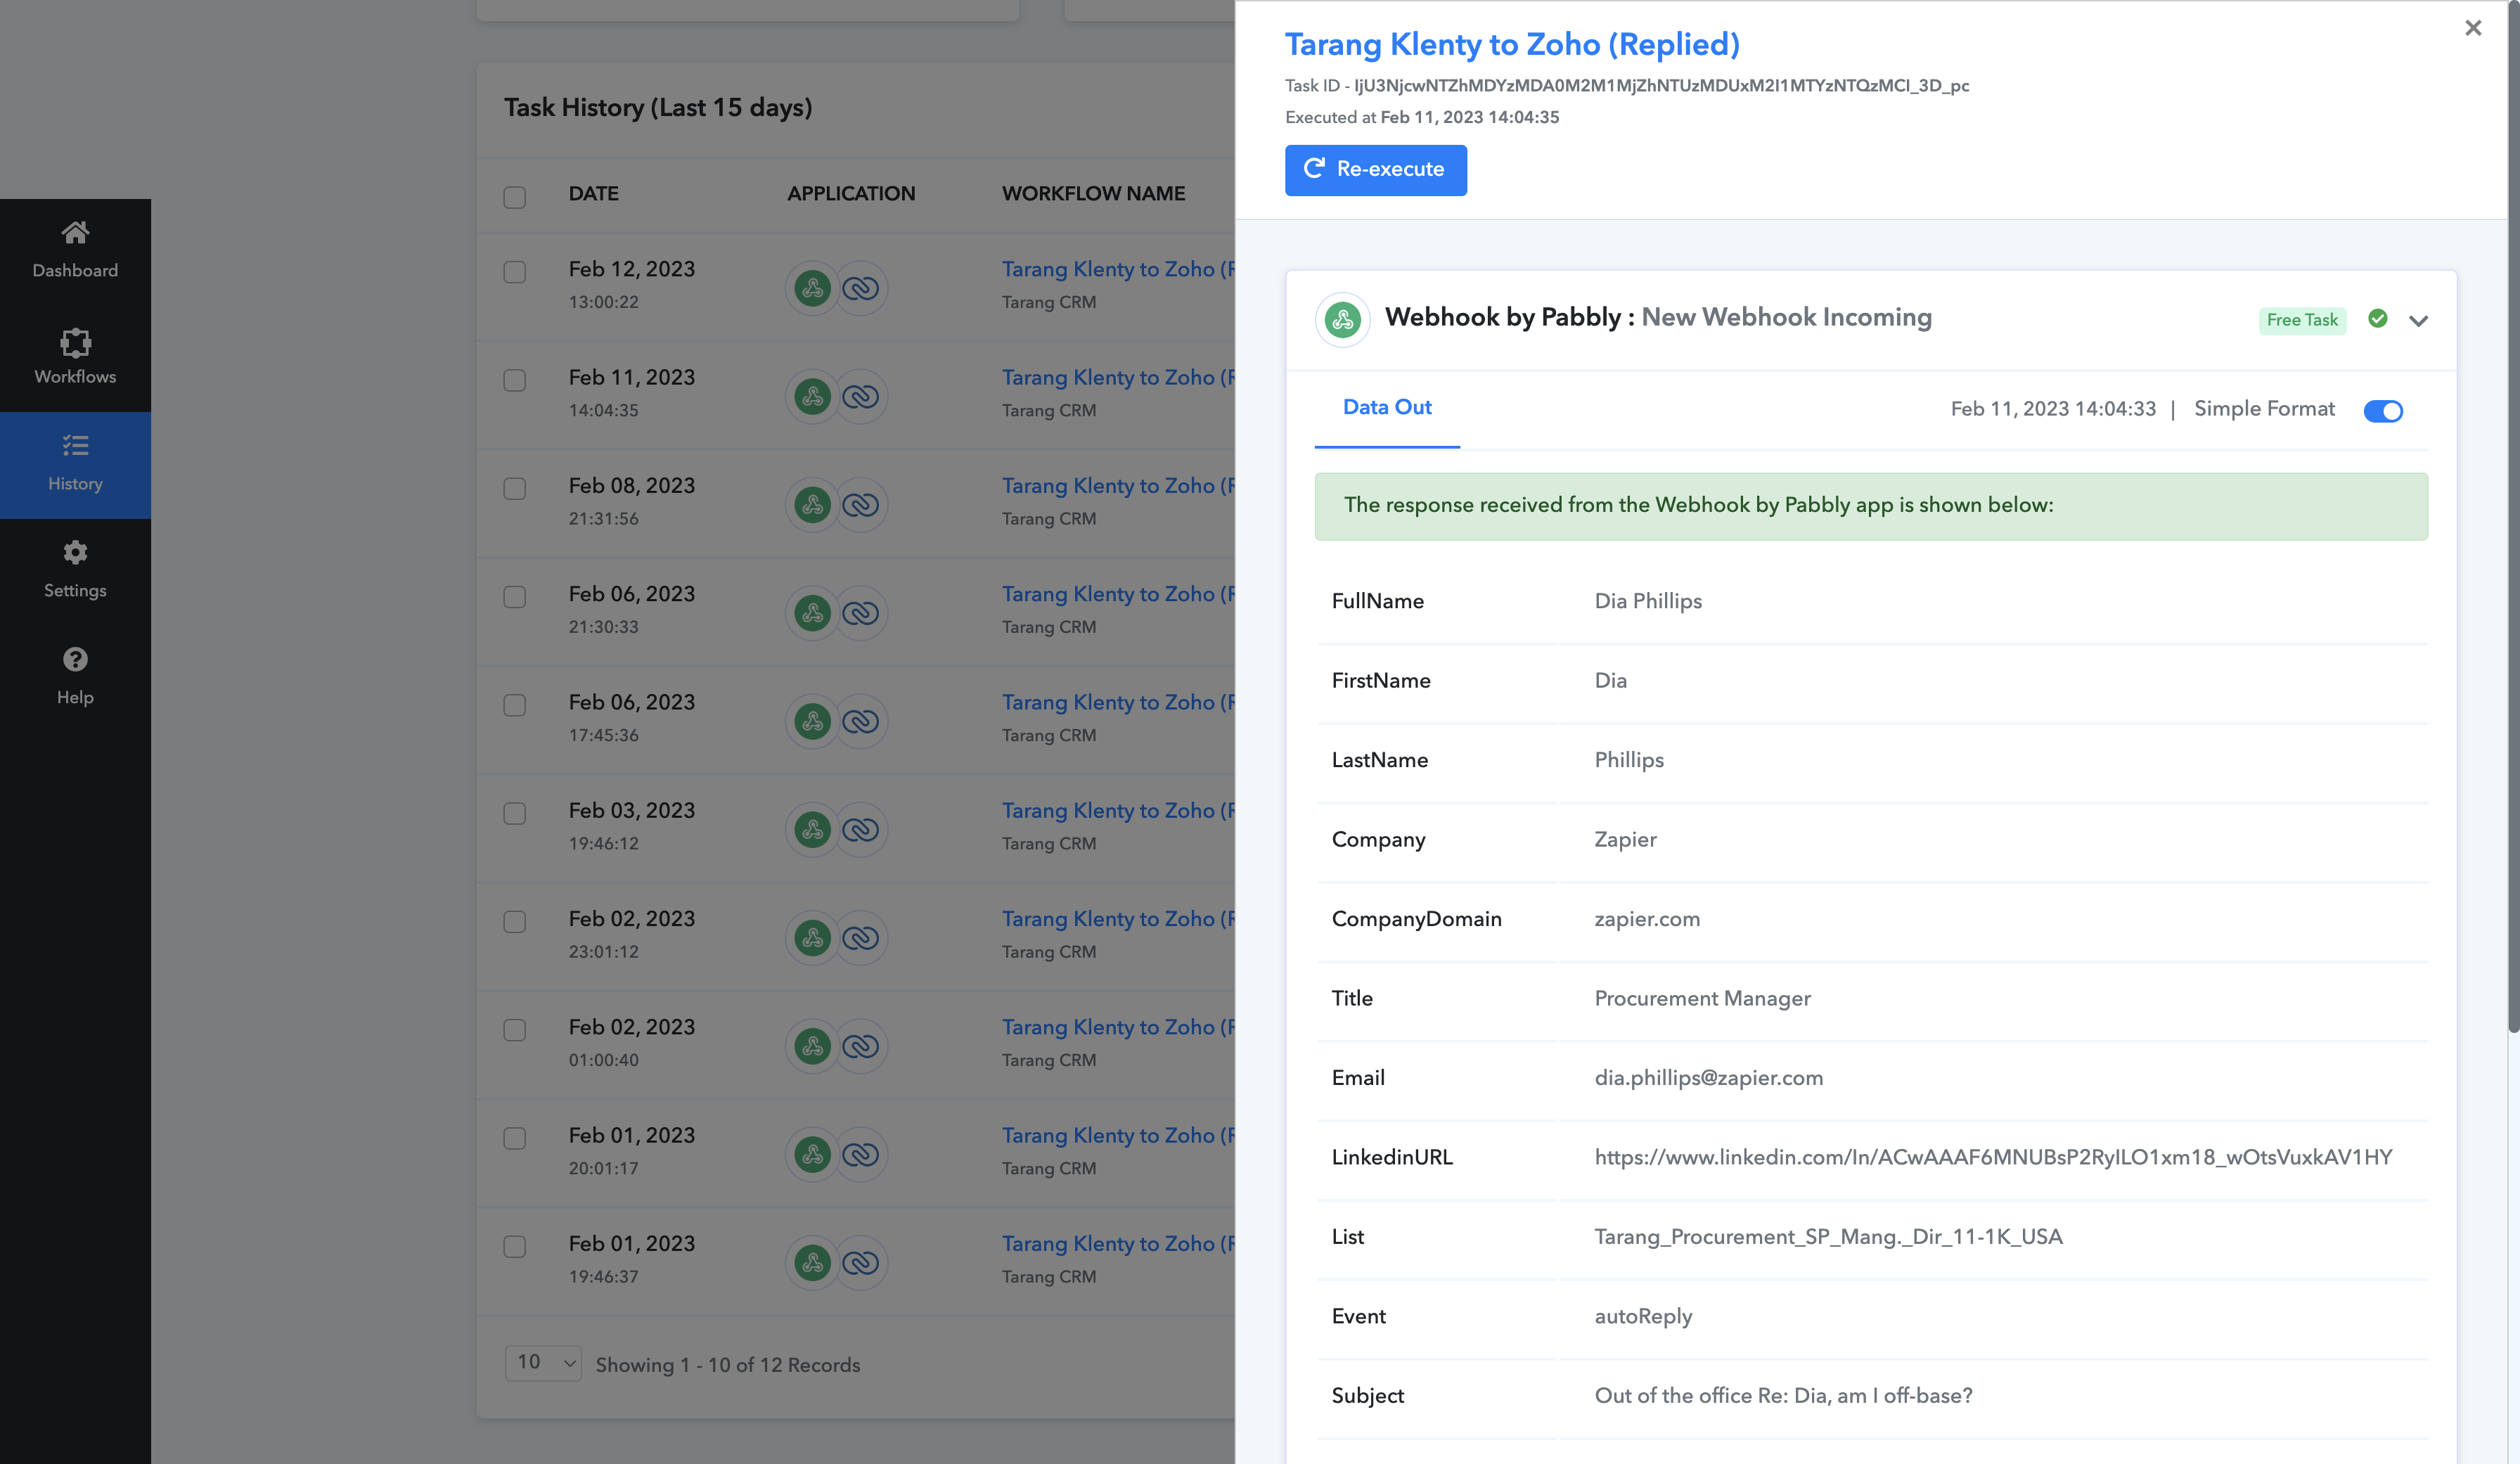
Task: Collapse the Webhook by Pabbly step
Action: click(2419, 321)
